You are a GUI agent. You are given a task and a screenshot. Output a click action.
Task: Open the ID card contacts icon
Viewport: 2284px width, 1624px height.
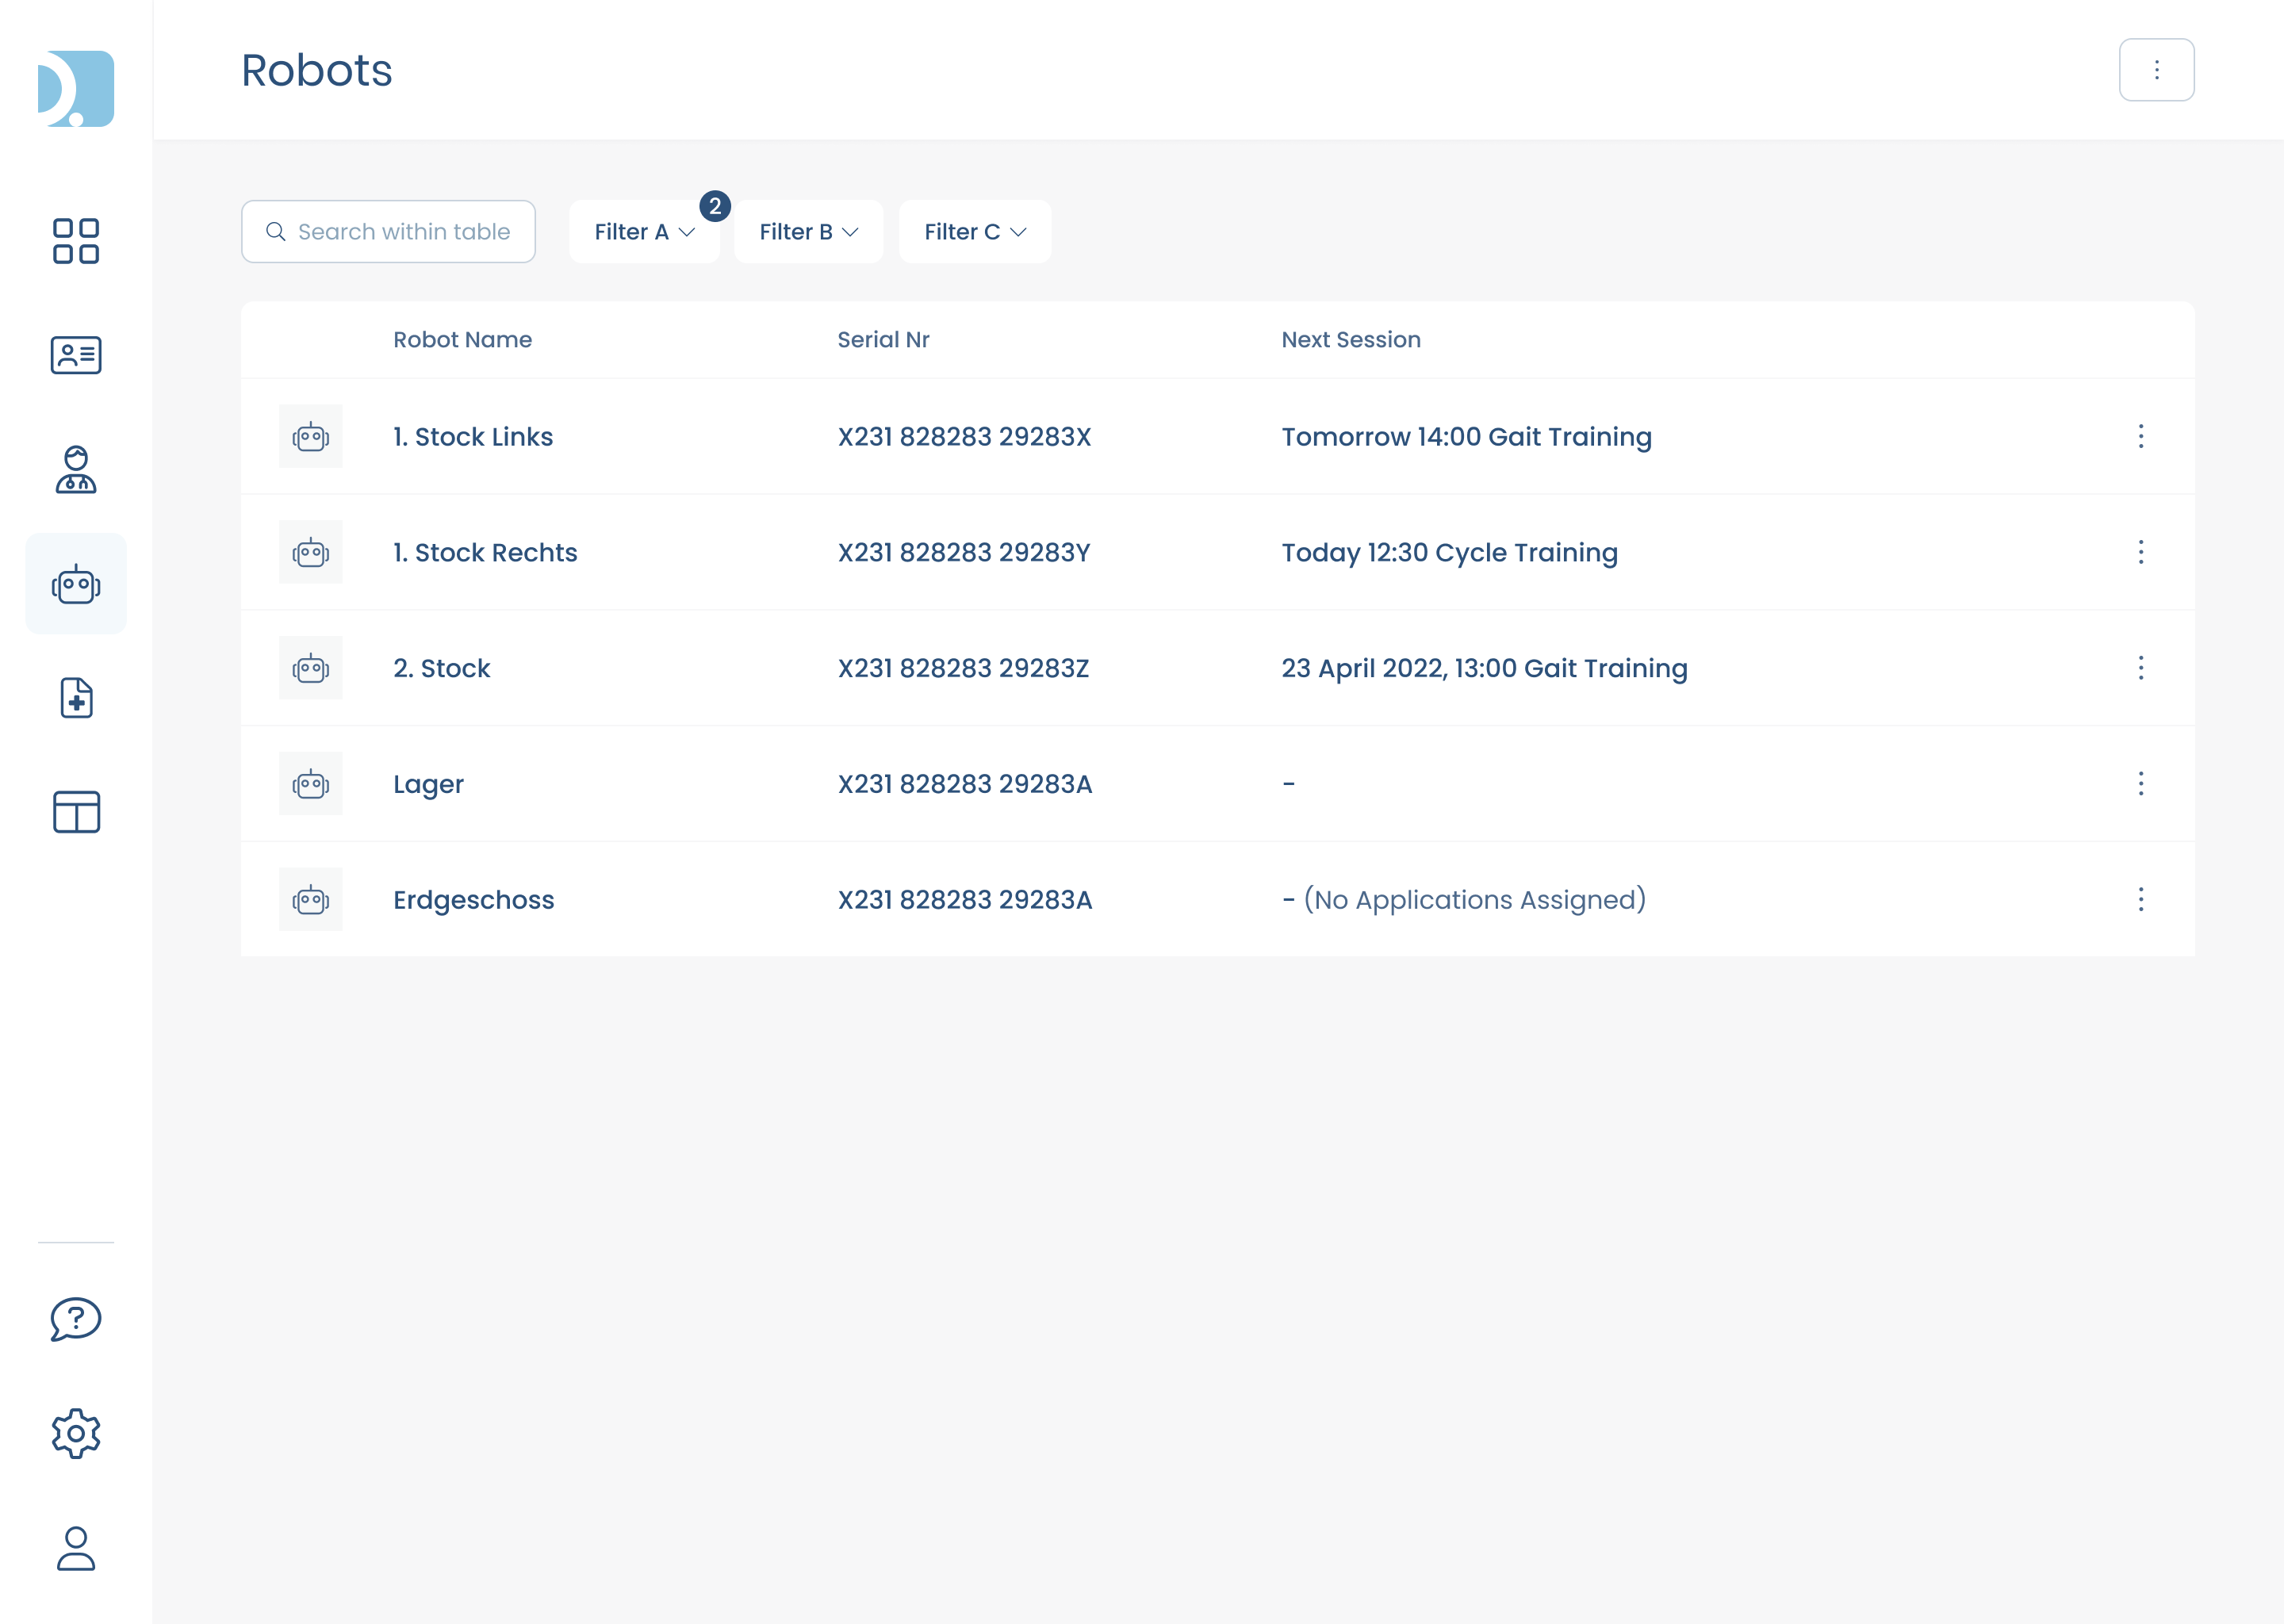coord(76,355)
